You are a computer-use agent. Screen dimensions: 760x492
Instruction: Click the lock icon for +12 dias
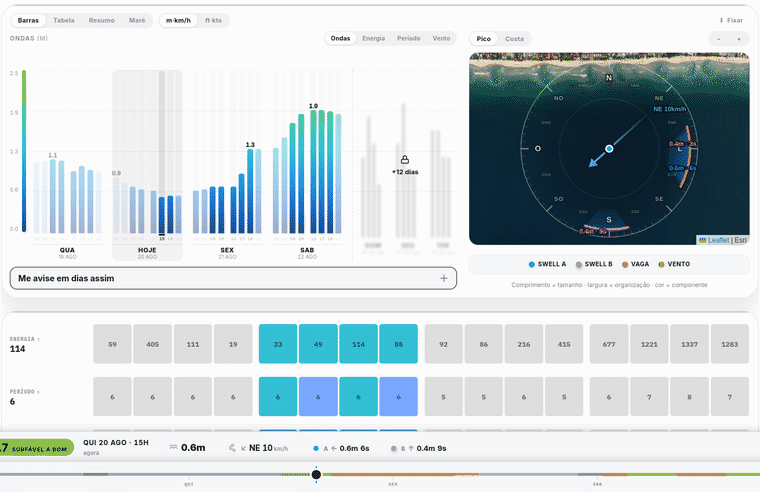pos(405,159)
